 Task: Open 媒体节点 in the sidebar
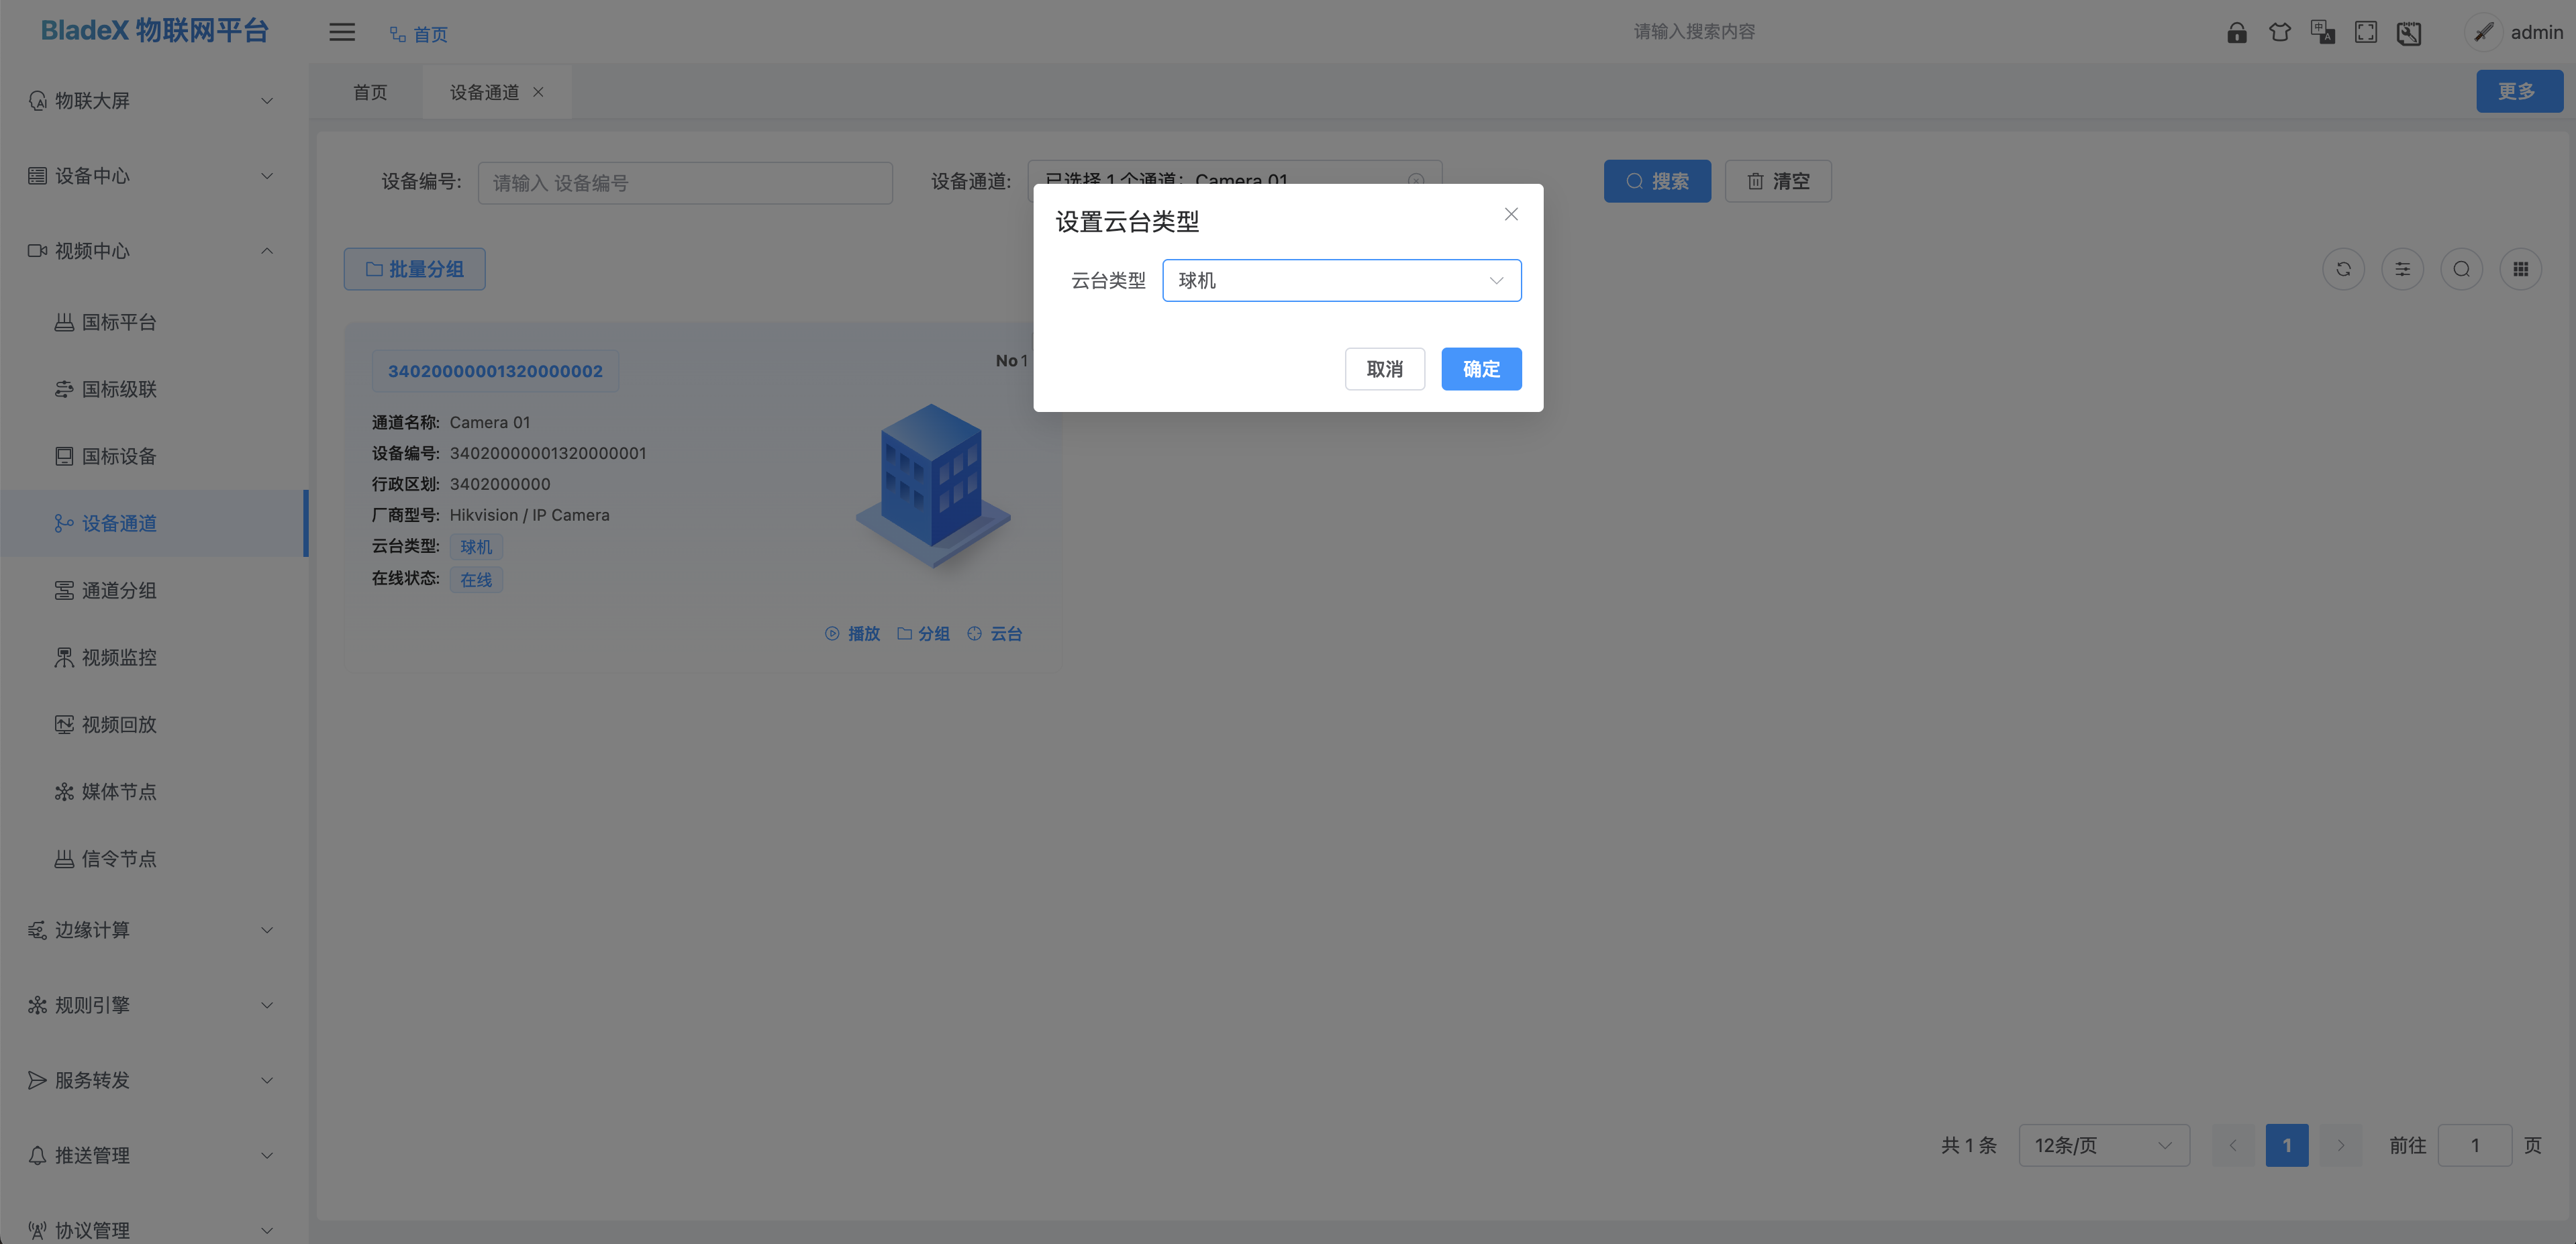(x=154, y=791)
